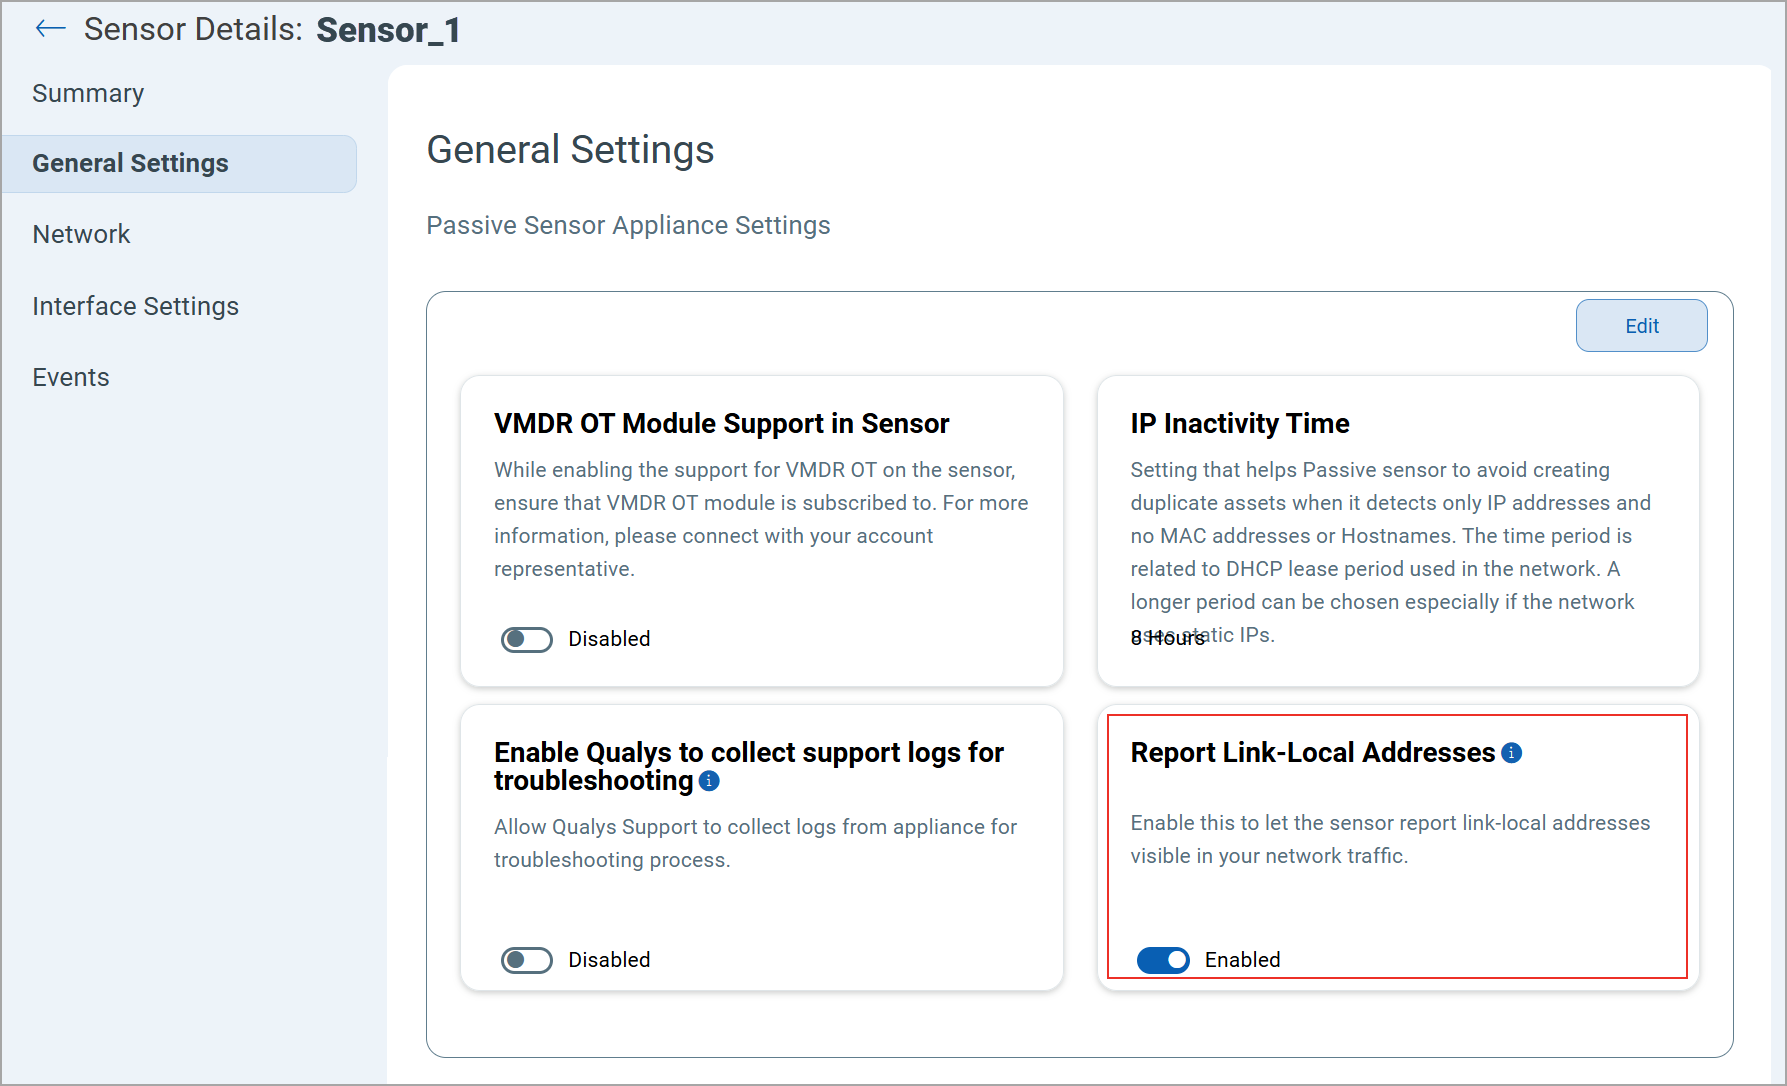Open the Report Link-Local Addresses info icon
Image resolution: width=1787 pixels, height=1086 pixels.
(x=1512, y=753)
